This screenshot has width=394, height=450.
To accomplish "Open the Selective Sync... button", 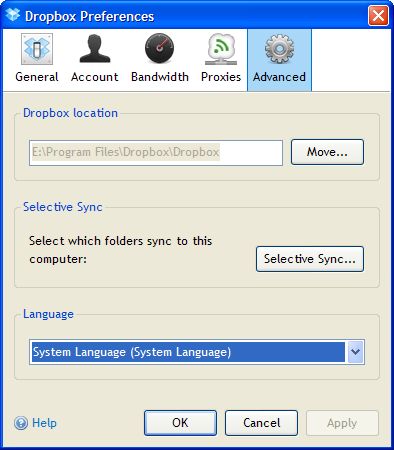I will click(310, 259).
